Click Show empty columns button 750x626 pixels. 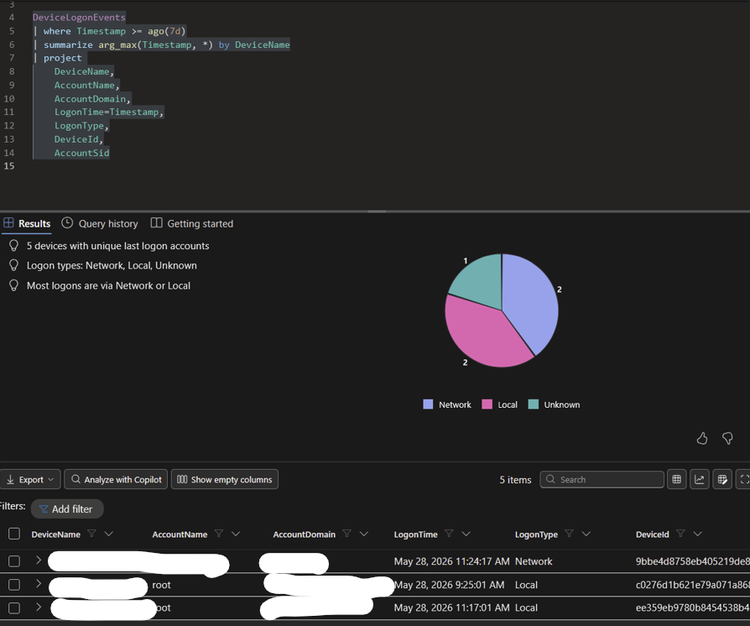coord(225,479)
